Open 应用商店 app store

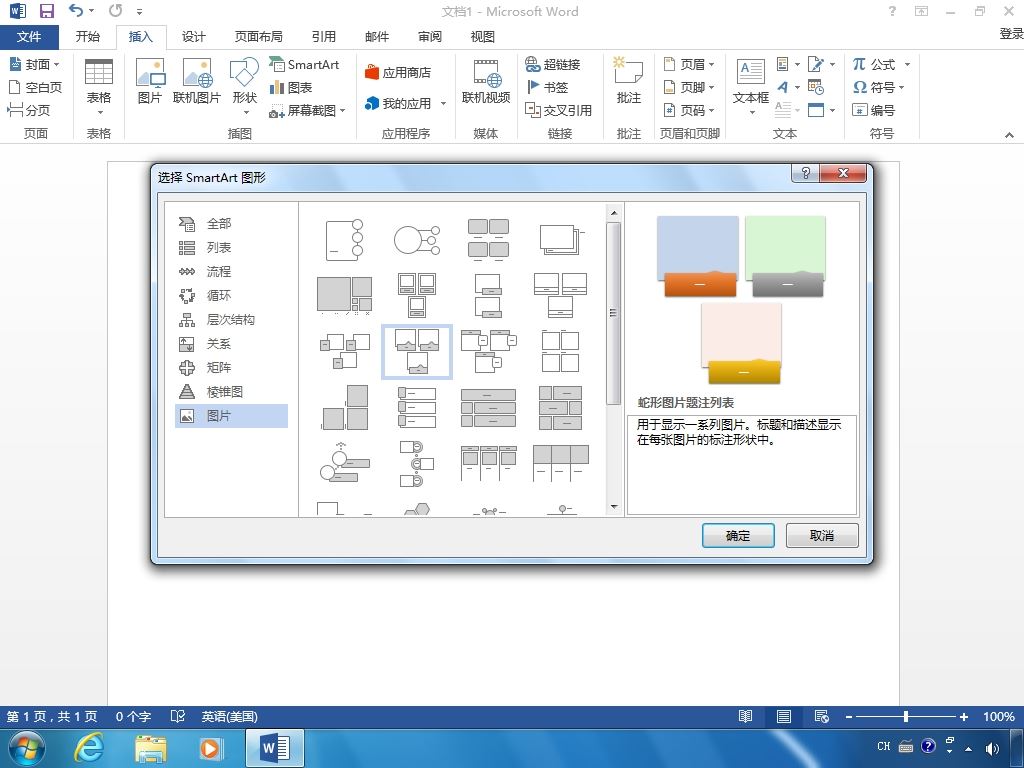(398, 72)
